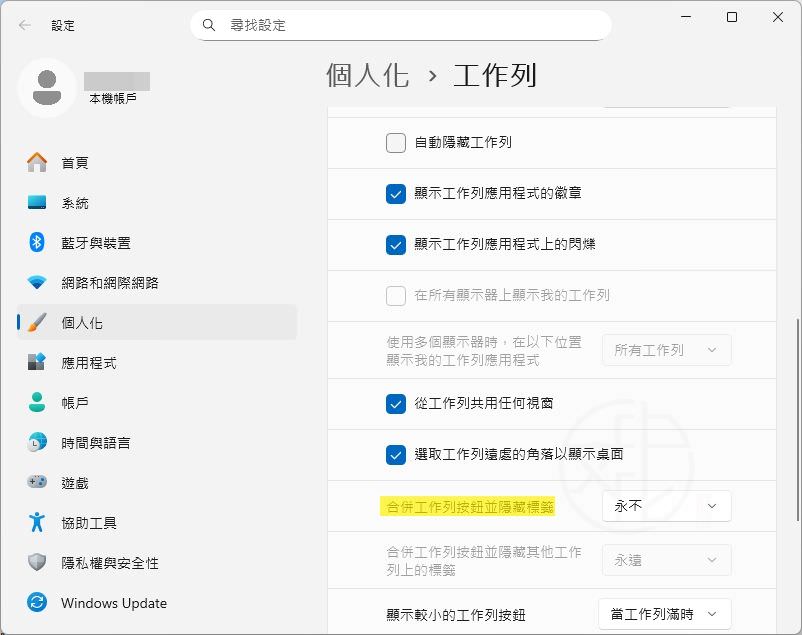This screenshot has width=802, height=635.
Task: Open 協助工具 settings
Action: click(157, 522)
